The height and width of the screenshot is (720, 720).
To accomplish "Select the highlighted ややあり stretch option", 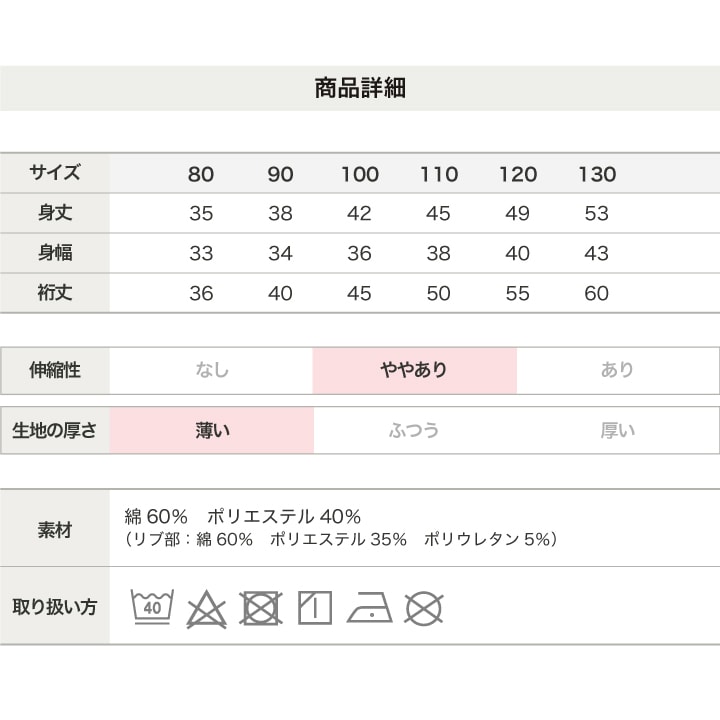I will point(414,370).
